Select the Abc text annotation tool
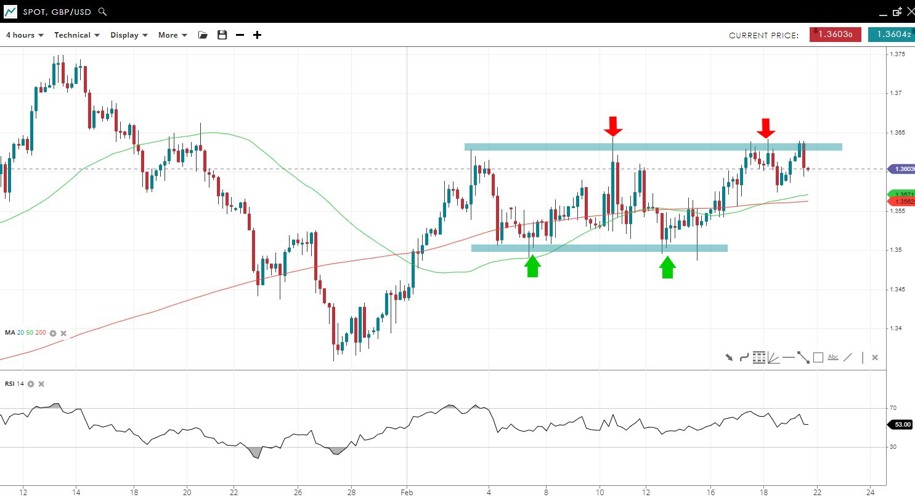Image resolution: width=915 pixels, height=496 pixels. point(833,357)
